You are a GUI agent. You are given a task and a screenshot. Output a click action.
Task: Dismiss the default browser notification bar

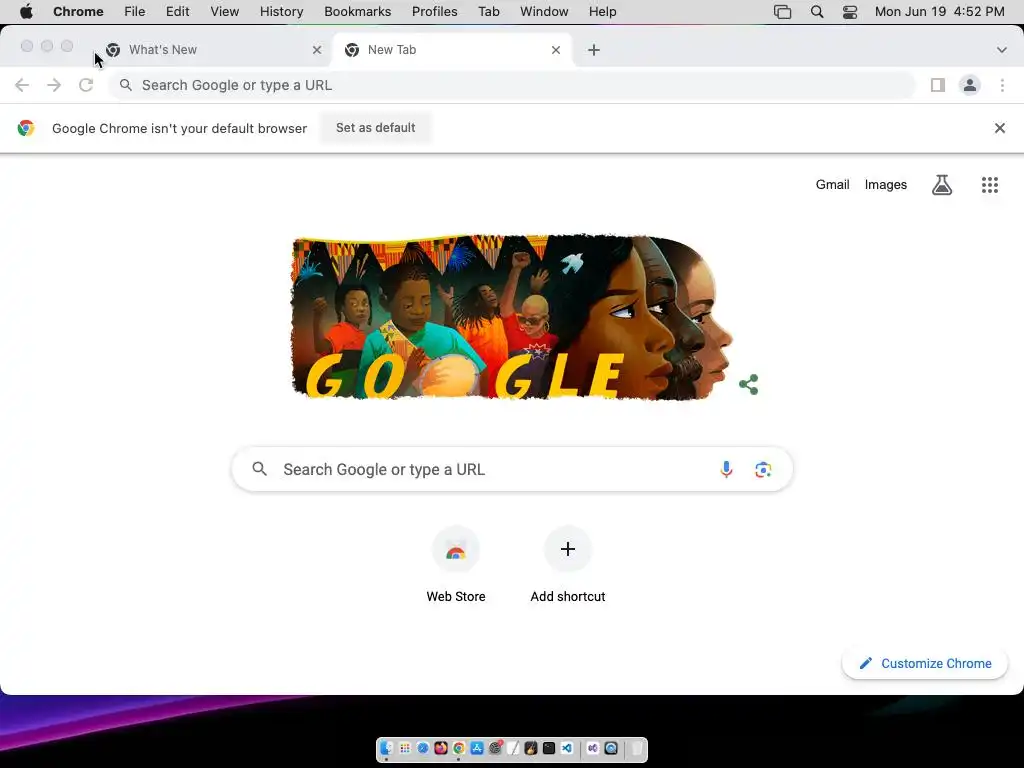[1000, 128]
